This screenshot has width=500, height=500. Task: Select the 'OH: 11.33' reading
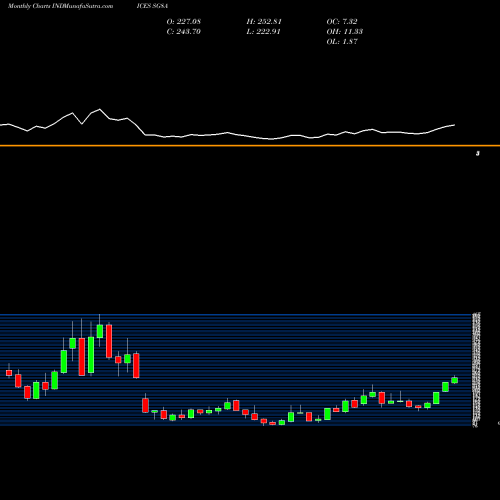[x=345, y=32]
